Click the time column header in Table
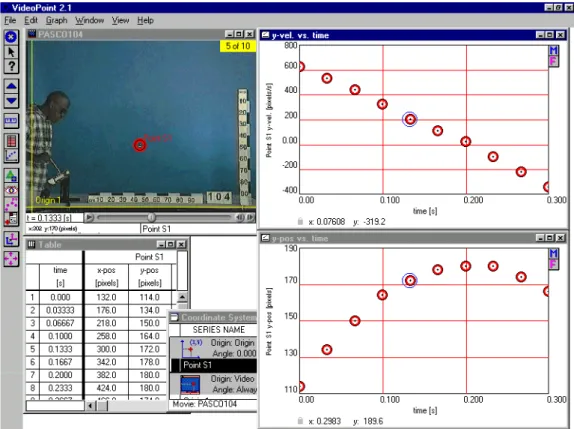Image resolution: width=574 pixels, height=429 pixels. click(60, 276)
